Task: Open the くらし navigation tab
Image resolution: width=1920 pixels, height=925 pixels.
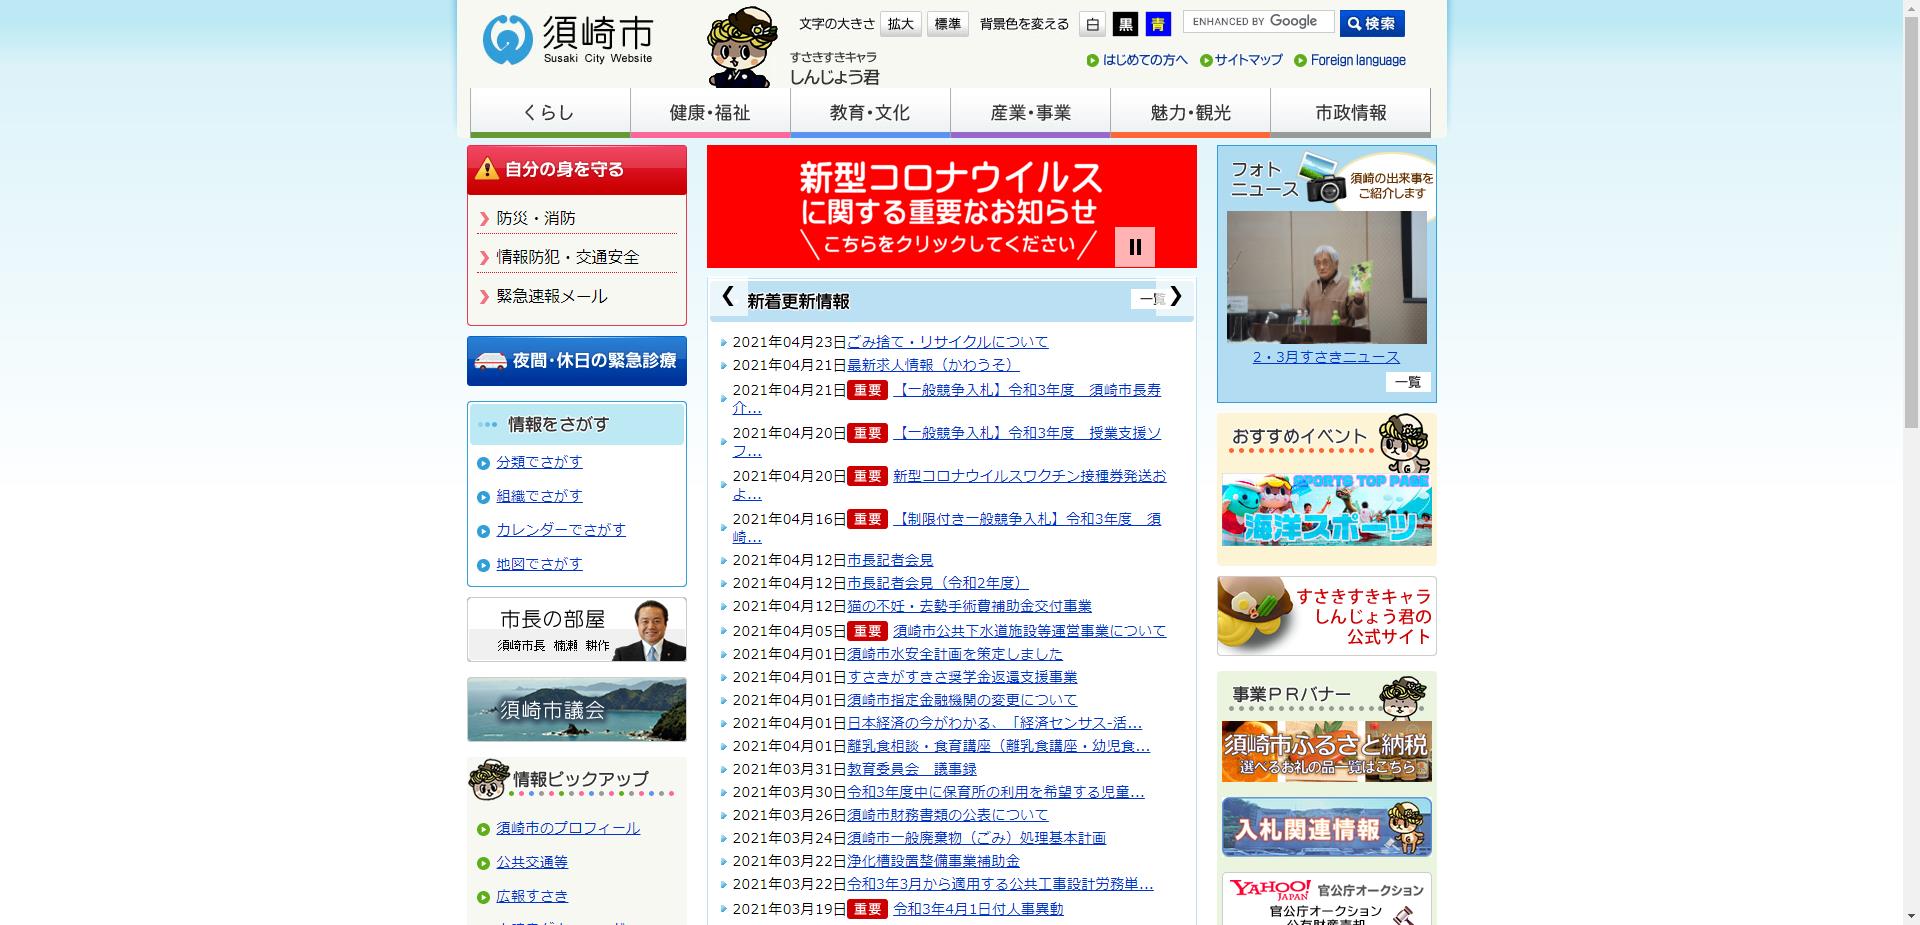Action: click(550, 113)
